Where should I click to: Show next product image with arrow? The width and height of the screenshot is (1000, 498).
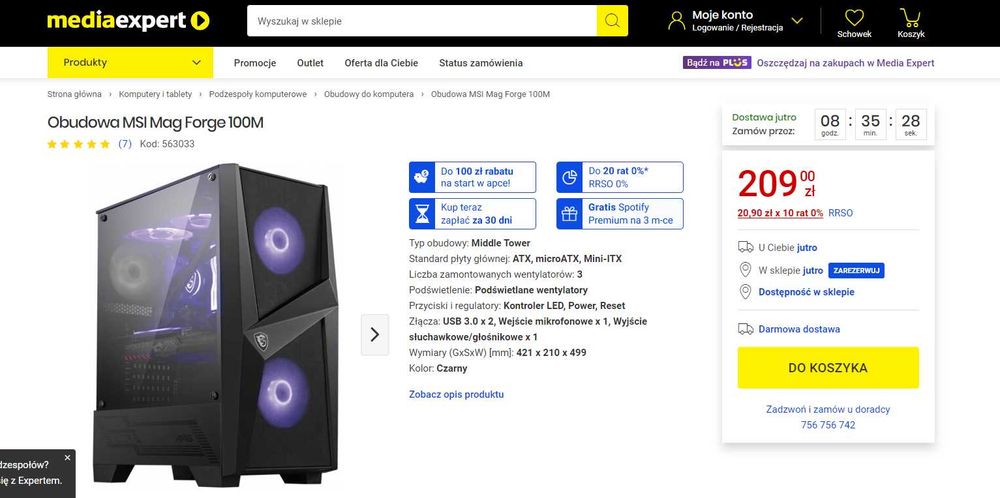374,334
